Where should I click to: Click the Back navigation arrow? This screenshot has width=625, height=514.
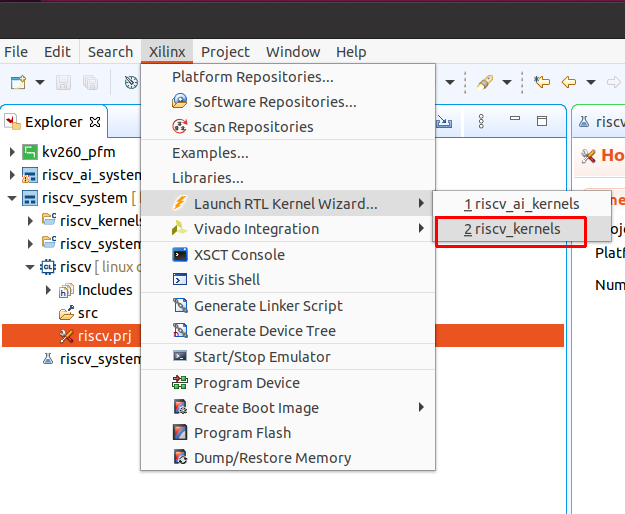click(569, 82)
